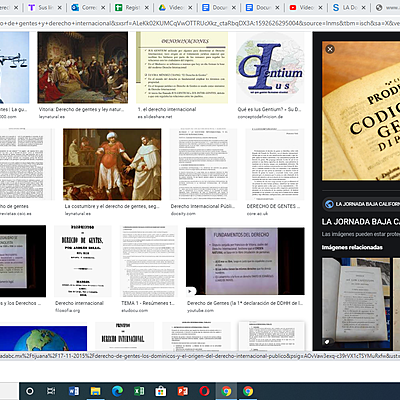The height and width of the screenshot is (400, 400).
Task: Click the 'TEMA 1 - Resúmenes' caption
Action: point(148,303)
